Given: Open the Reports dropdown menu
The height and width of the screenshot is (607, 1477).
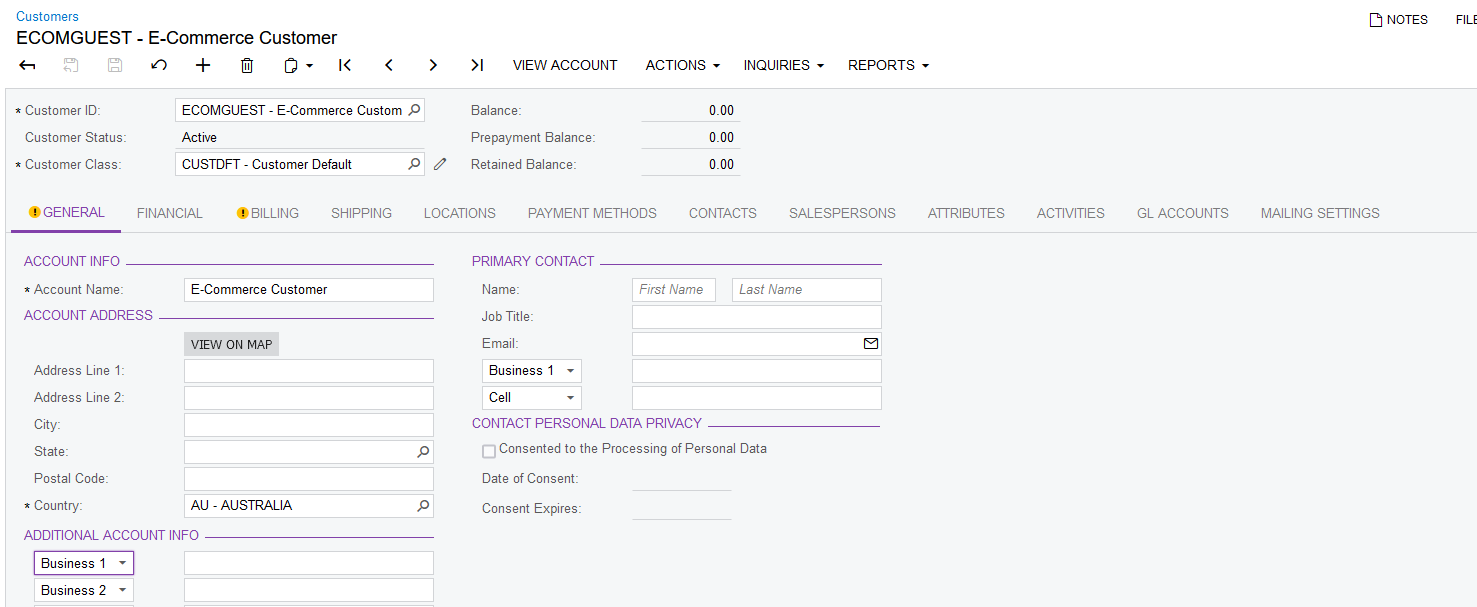Looking at the screenshot, I should (x=888, y=65).
